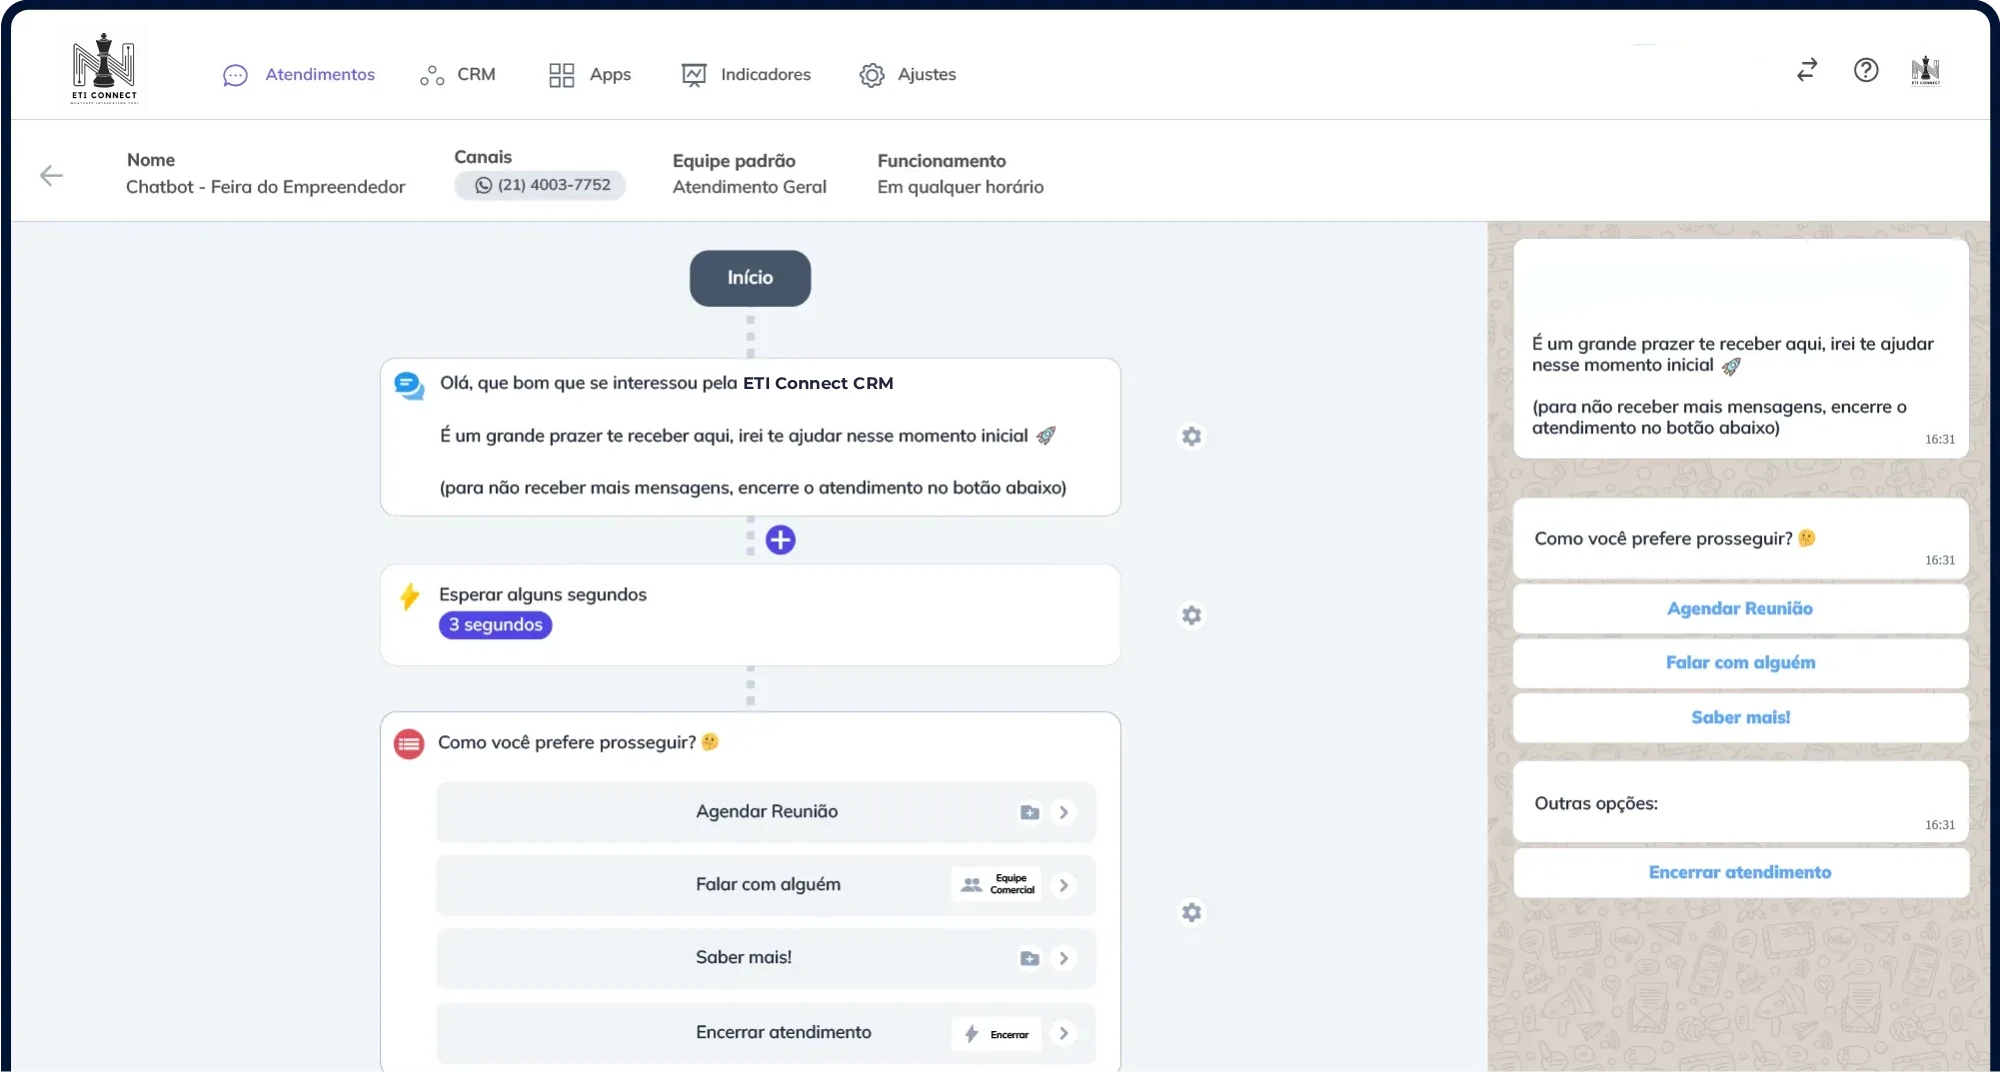
Task: Expand the Encerrar atendimento option chevron
Action: pyautogui.click(x=1063, y=1033)
